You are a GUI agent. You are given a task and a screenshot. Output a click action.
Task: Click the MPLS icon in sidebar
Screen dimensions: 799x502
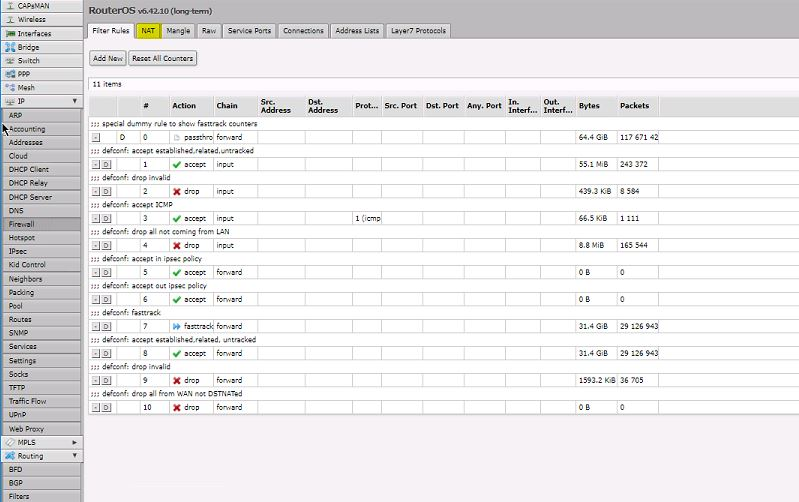click(10, 442)
